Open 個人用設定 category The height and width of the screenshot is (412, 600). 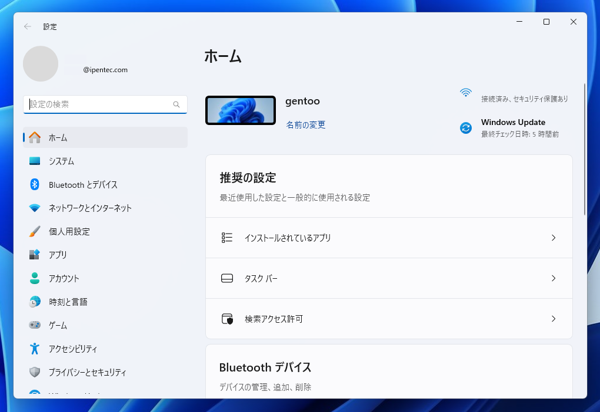(105, 231)
